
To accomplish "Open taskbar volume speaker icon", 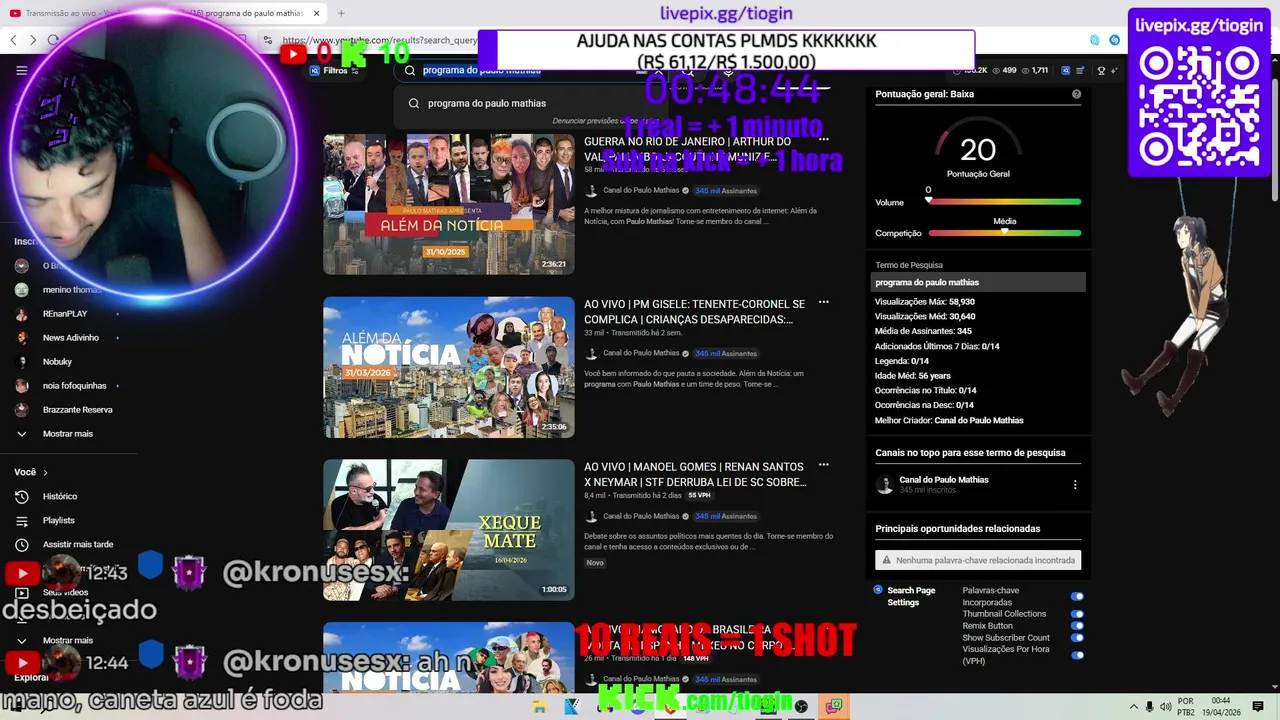I will coord(1165,706).
